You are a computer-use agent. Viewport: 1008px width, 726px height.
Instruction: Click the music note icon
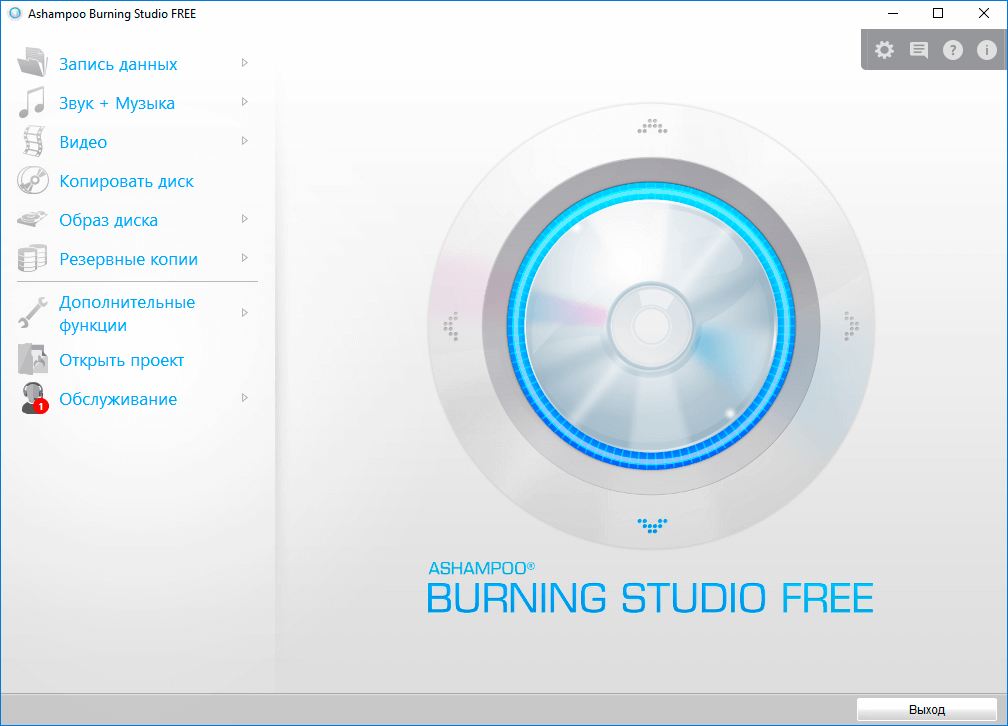pyautogui.click(x=33, y=103)
